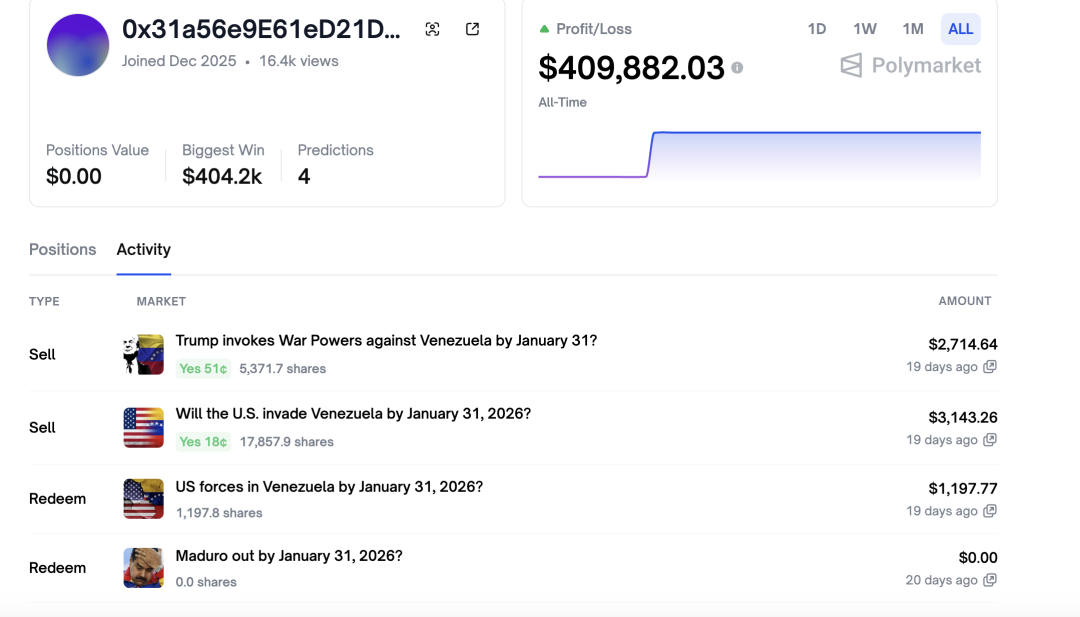Select the 1M profit timeframe
Screen dimensions: 1080x617
pos(912,29)
